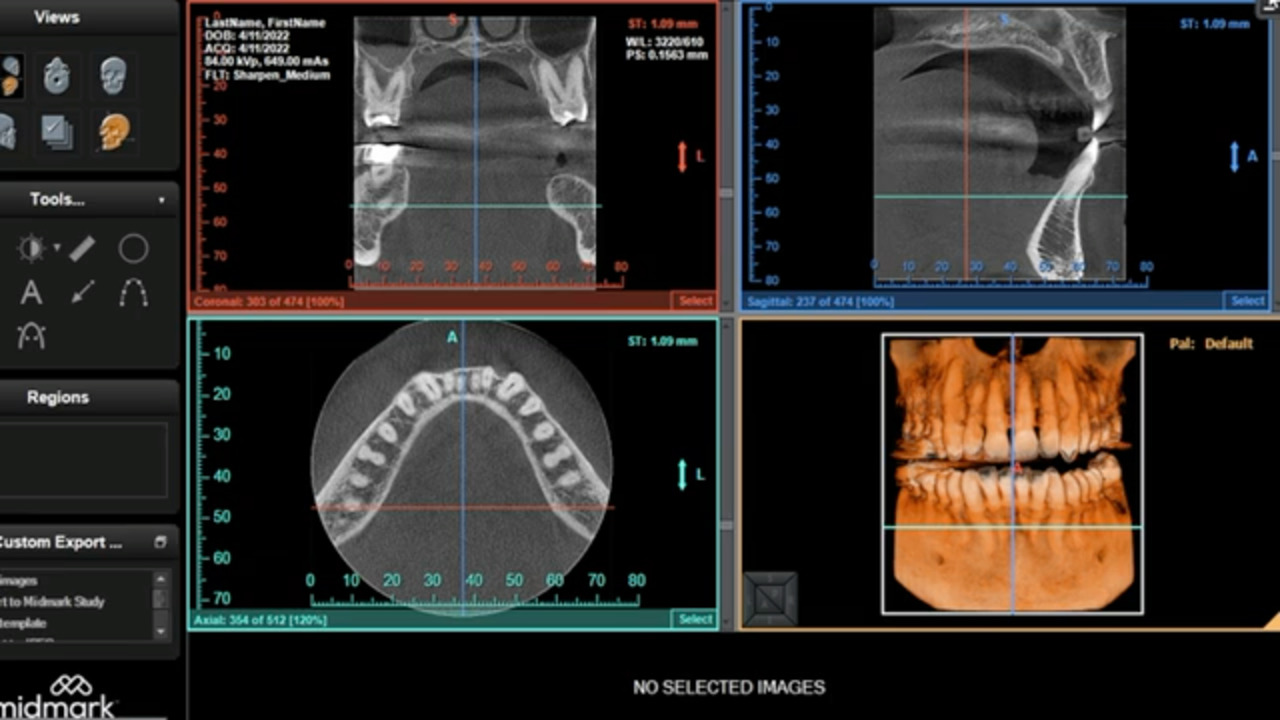Select the arrow annotation tool

point(82,293)
